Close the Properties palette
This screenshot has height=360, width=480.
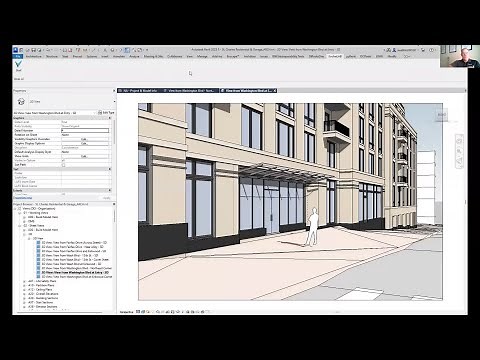114,91
